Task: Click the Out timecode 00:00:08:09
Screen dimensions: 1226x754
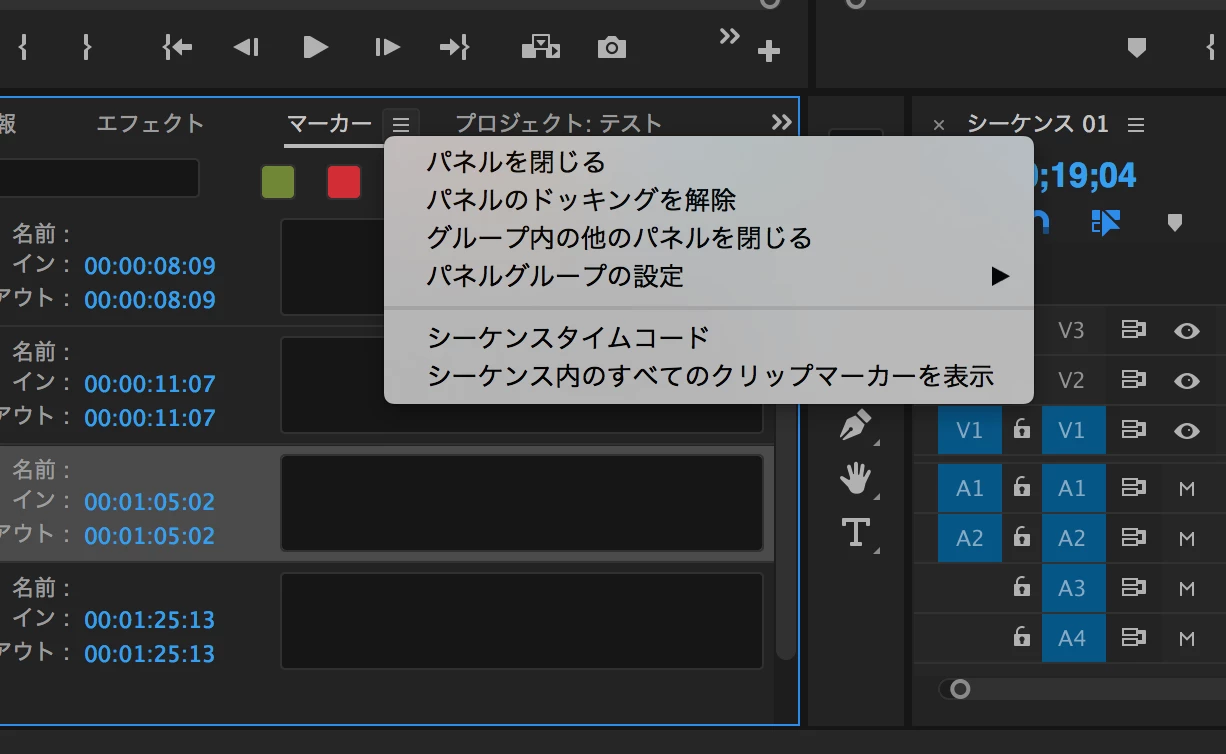Action: [x=150, y=300]
